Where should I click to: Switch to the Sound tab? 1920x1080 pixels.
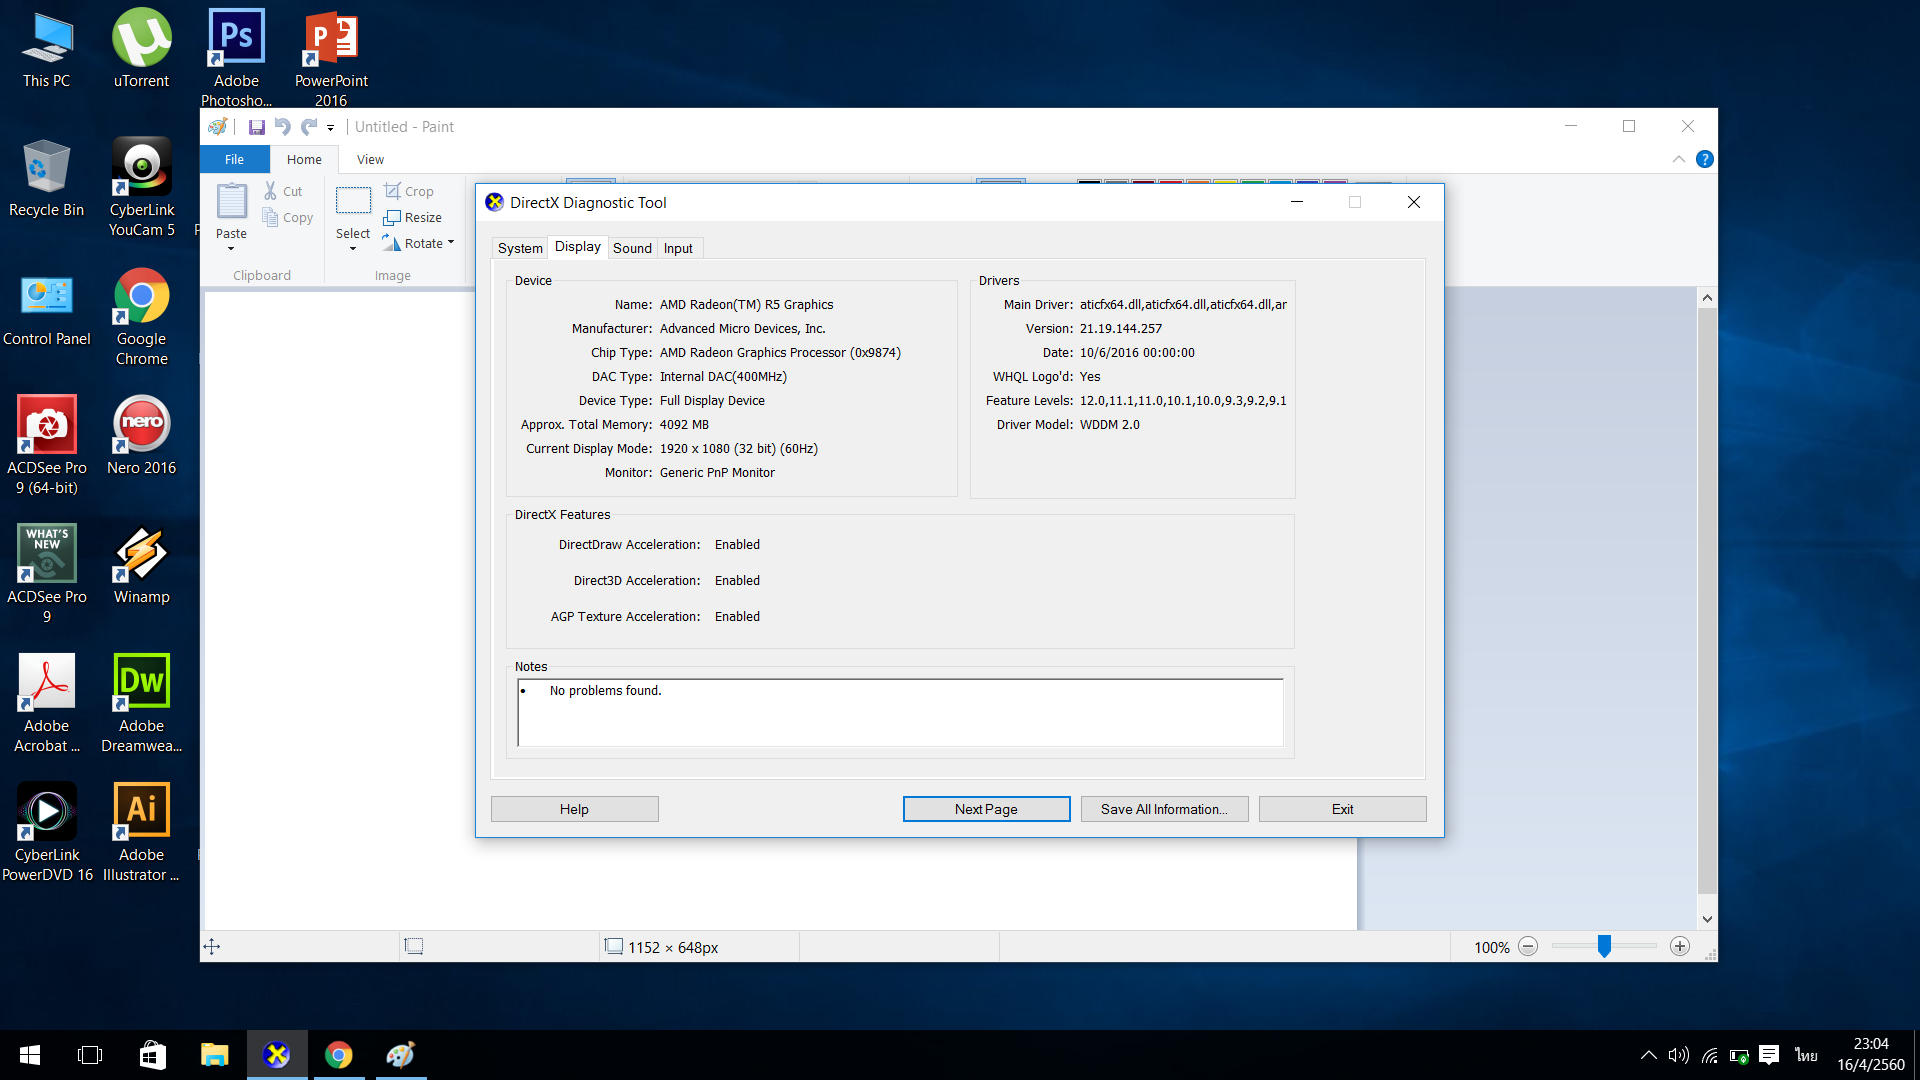632,248
